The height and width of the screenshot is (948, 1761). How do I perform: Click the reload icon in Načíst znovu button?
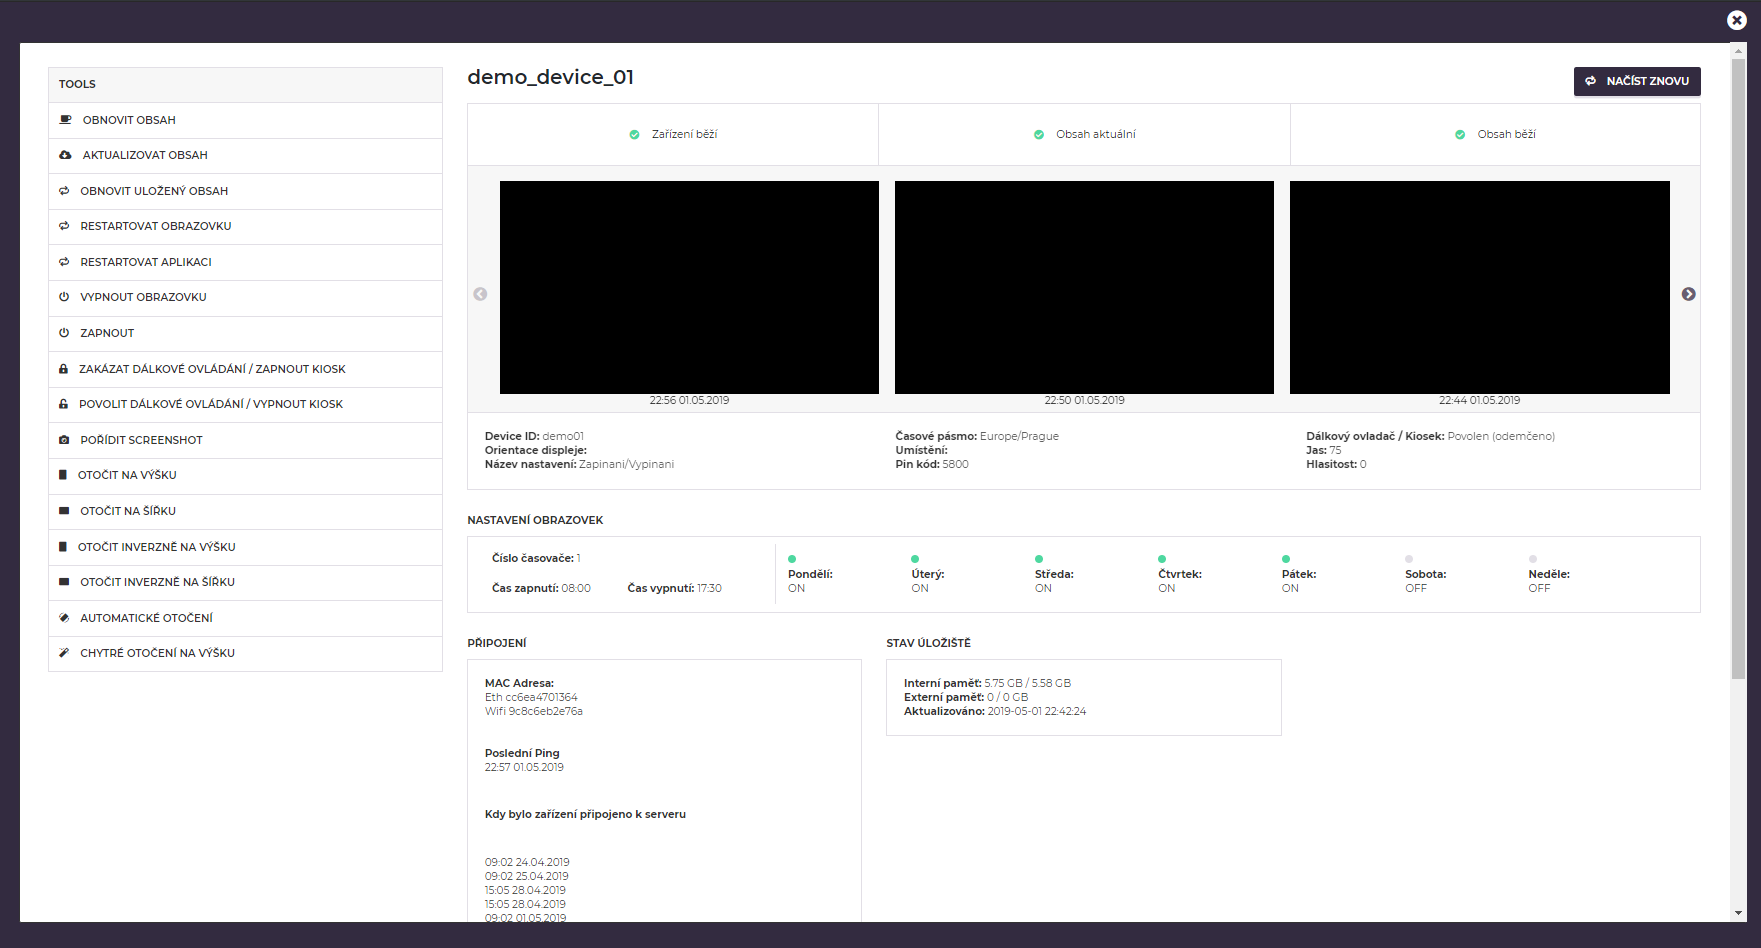(x=1591, y=81)
